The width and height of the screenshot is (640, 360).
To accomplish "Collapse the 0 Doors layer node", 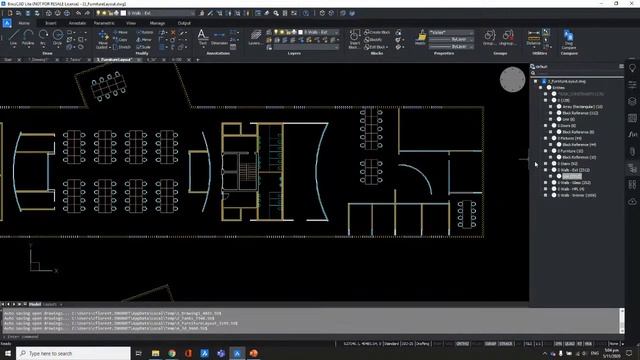I will coord(545,126).
